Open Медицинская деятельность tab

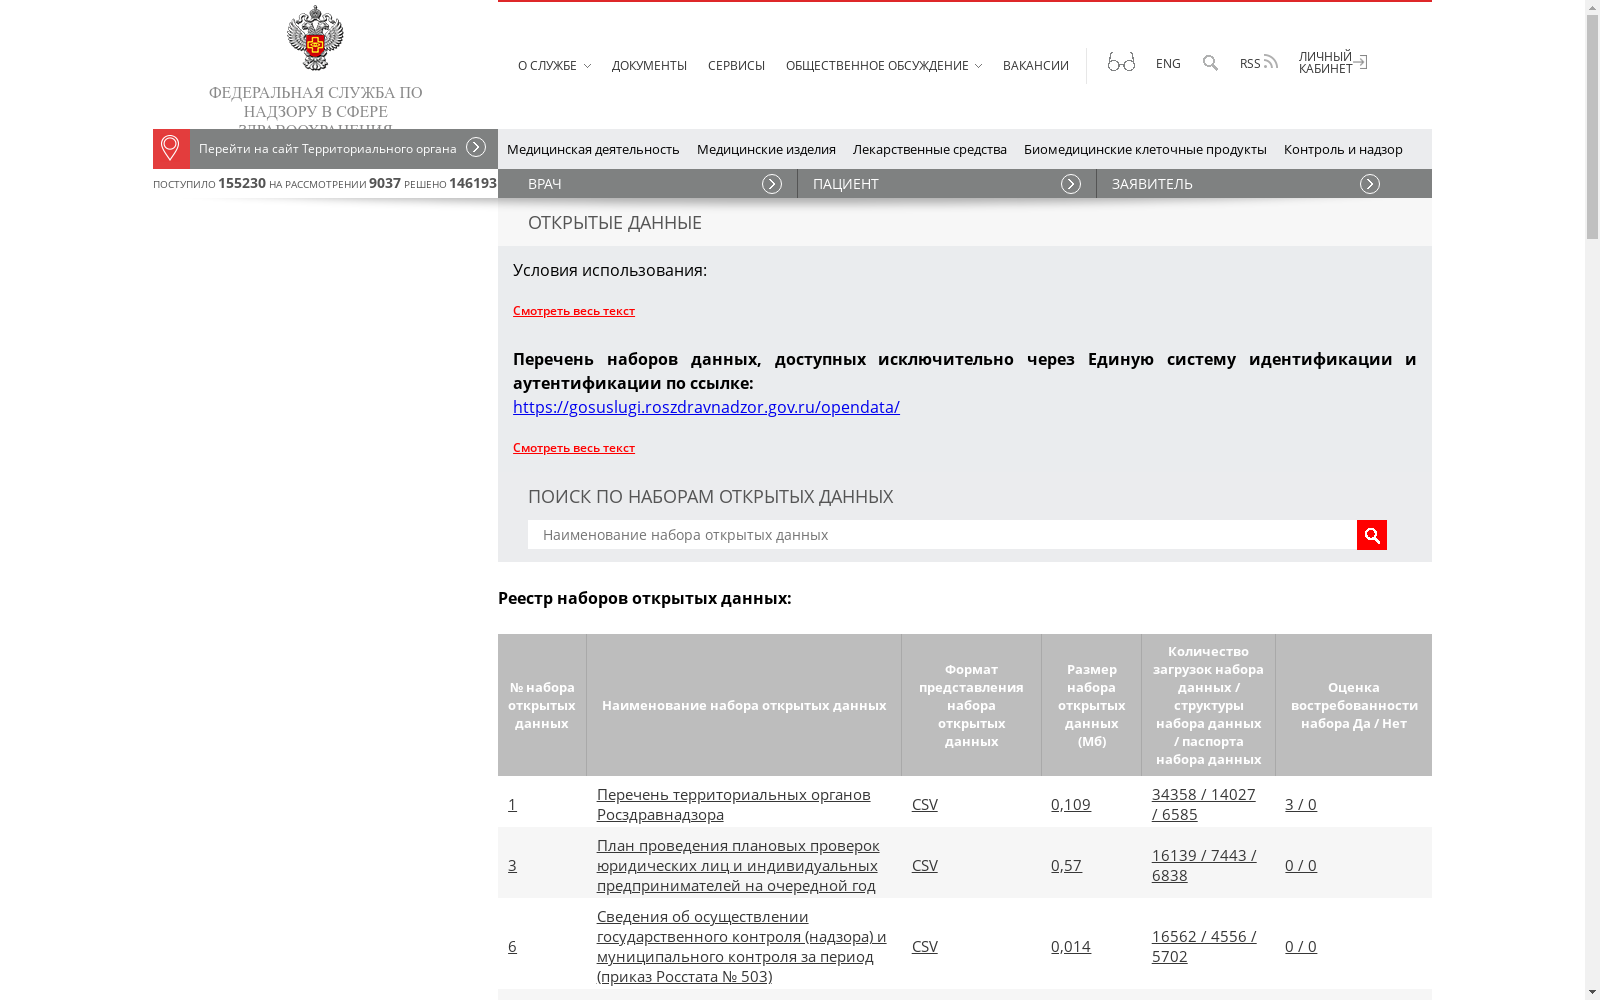tap(593, 149)
